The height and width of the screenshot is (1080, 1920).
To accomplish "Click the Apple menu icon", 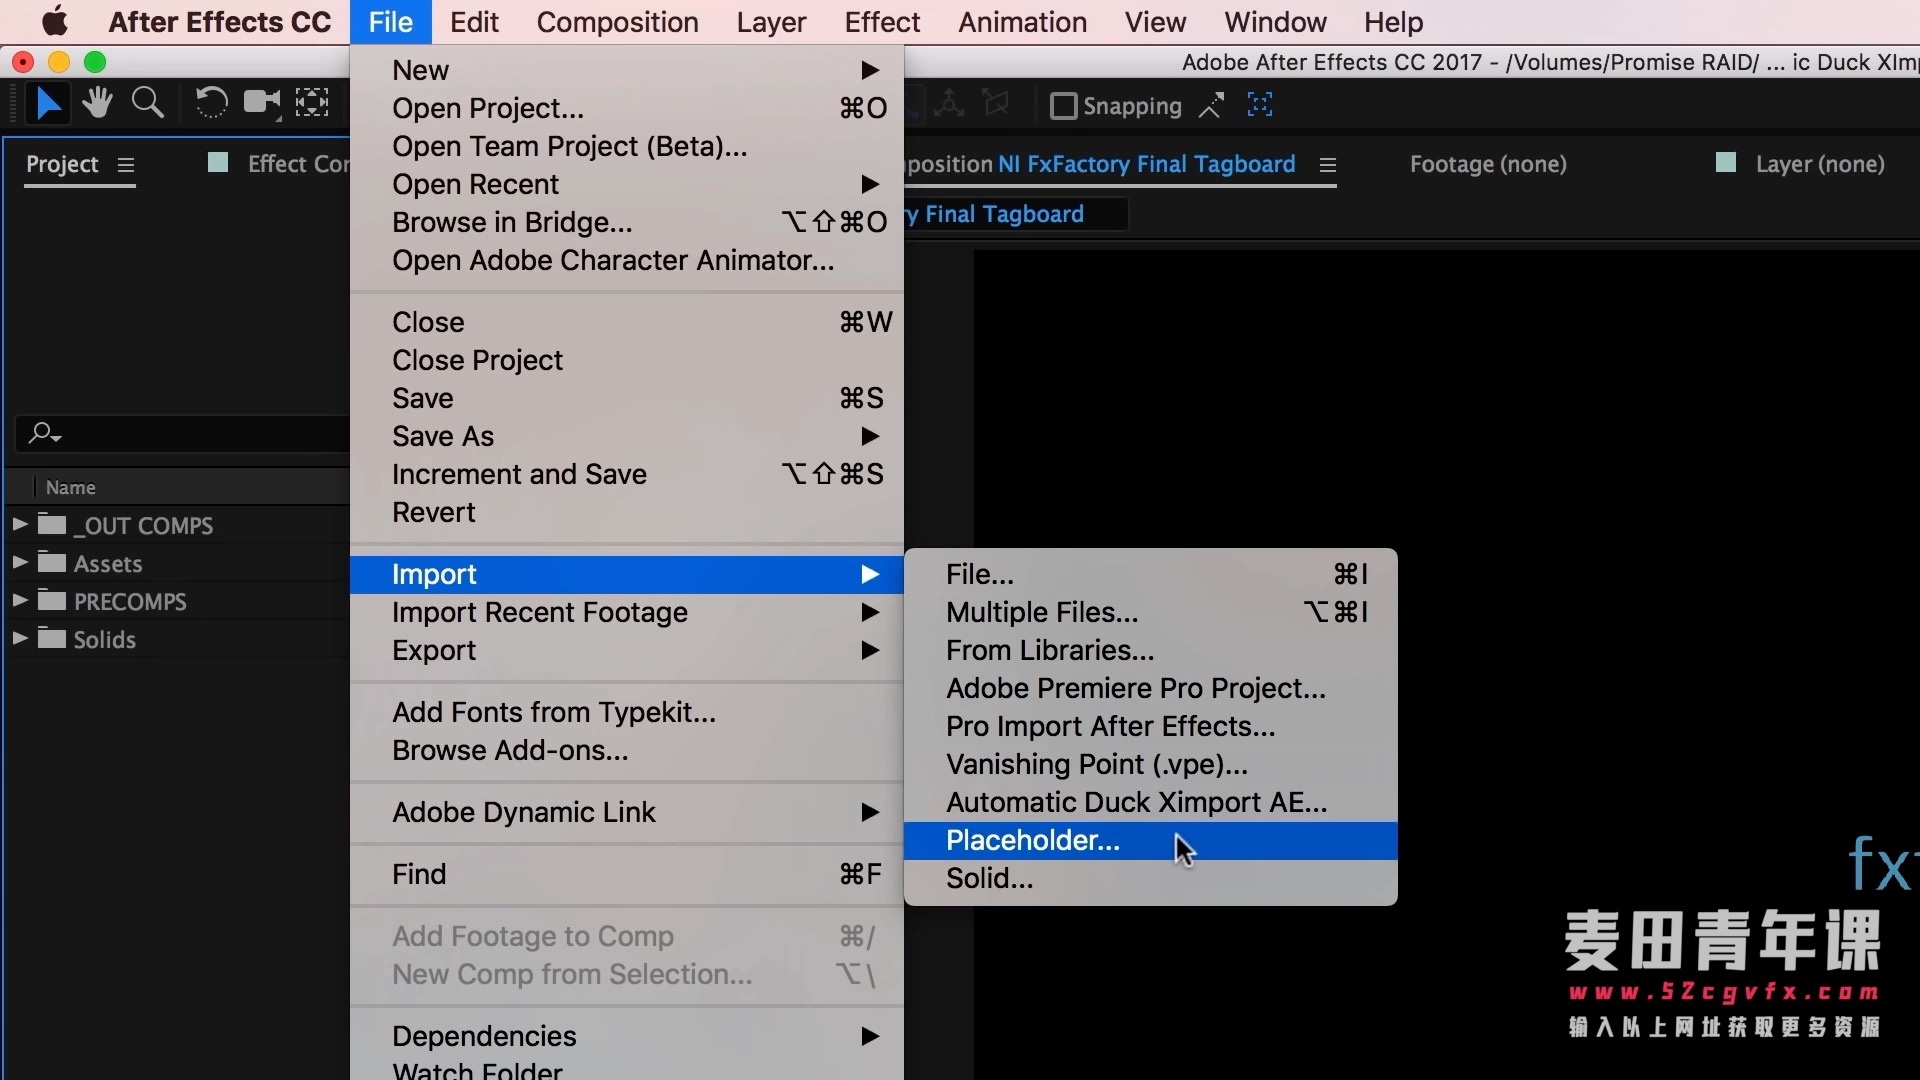I will pos(54,22).
